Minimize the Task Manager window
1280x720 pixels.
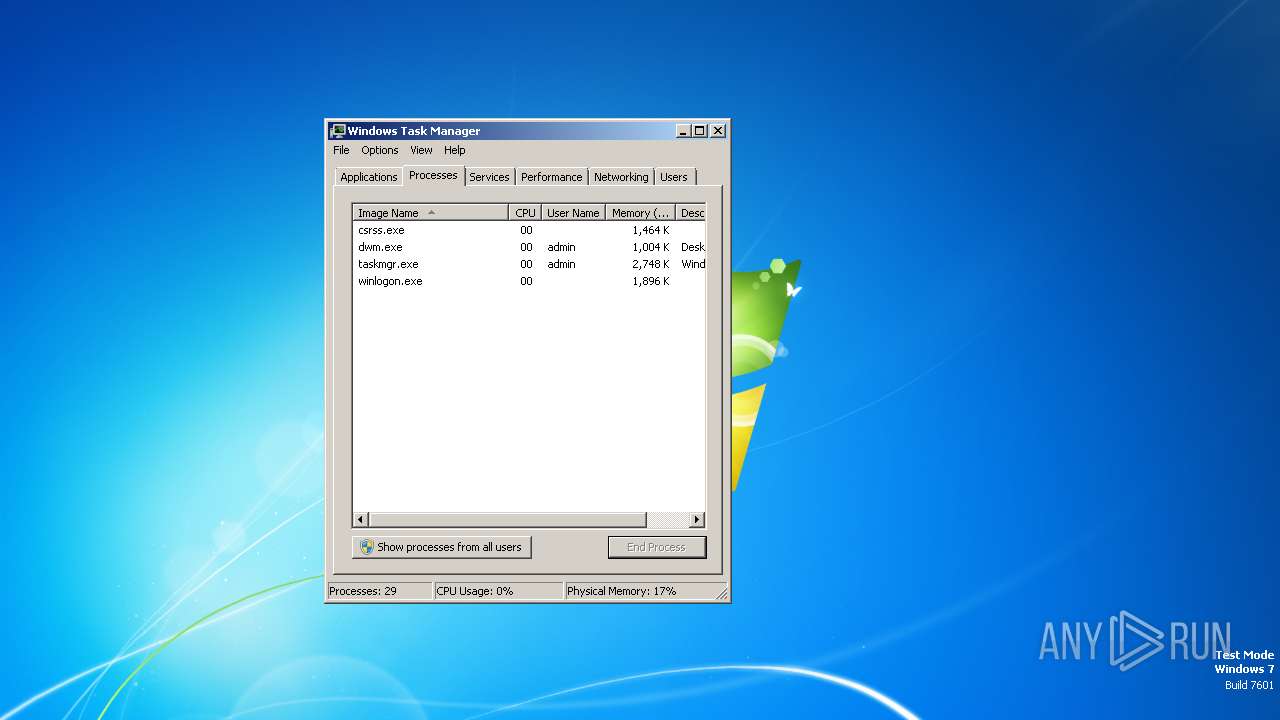[x=683, y=131]
